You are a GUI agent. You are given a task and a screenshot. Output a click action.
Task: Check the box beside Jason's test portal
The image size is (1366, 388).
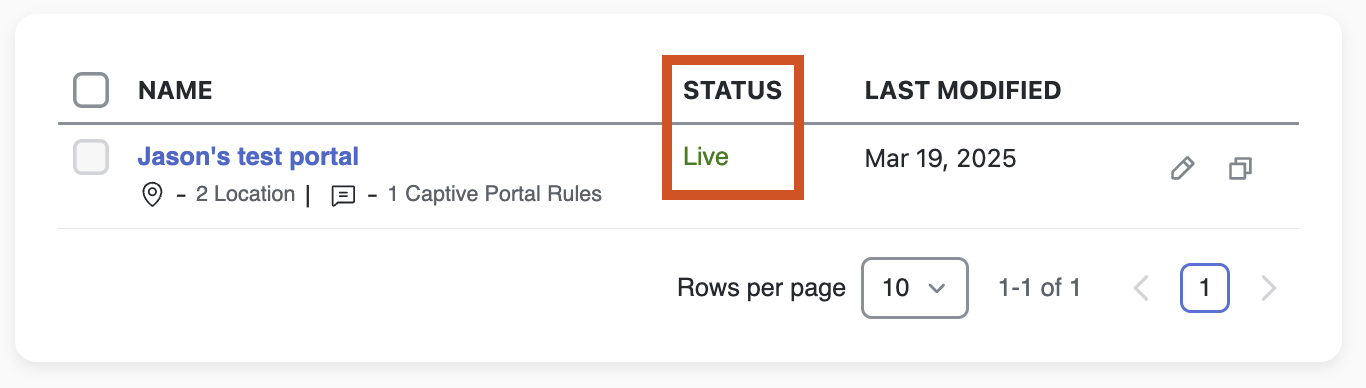coord(91,157)
